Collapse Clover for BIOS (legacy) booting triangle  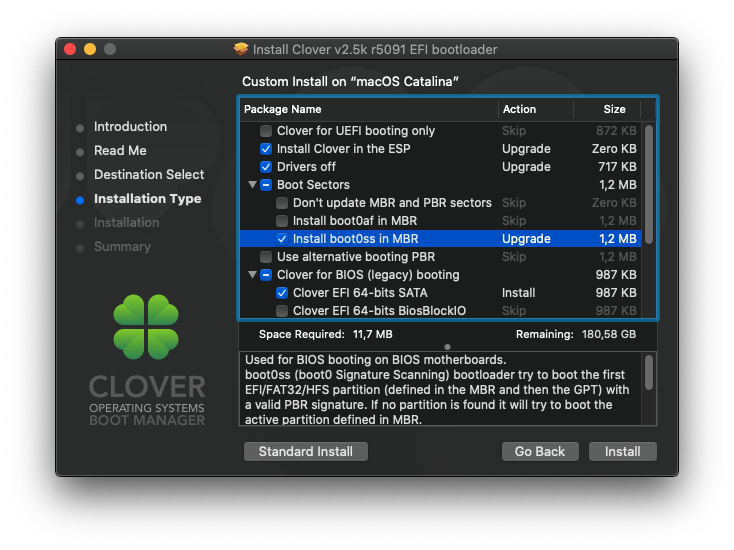252,275
